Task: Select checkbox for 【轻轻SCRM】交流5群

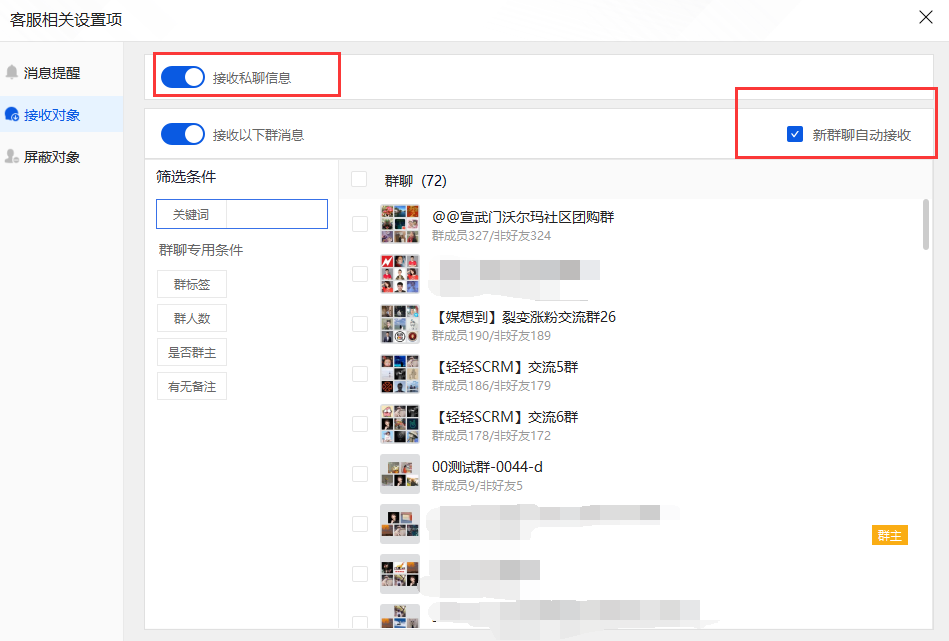Action: coord(360,374)
